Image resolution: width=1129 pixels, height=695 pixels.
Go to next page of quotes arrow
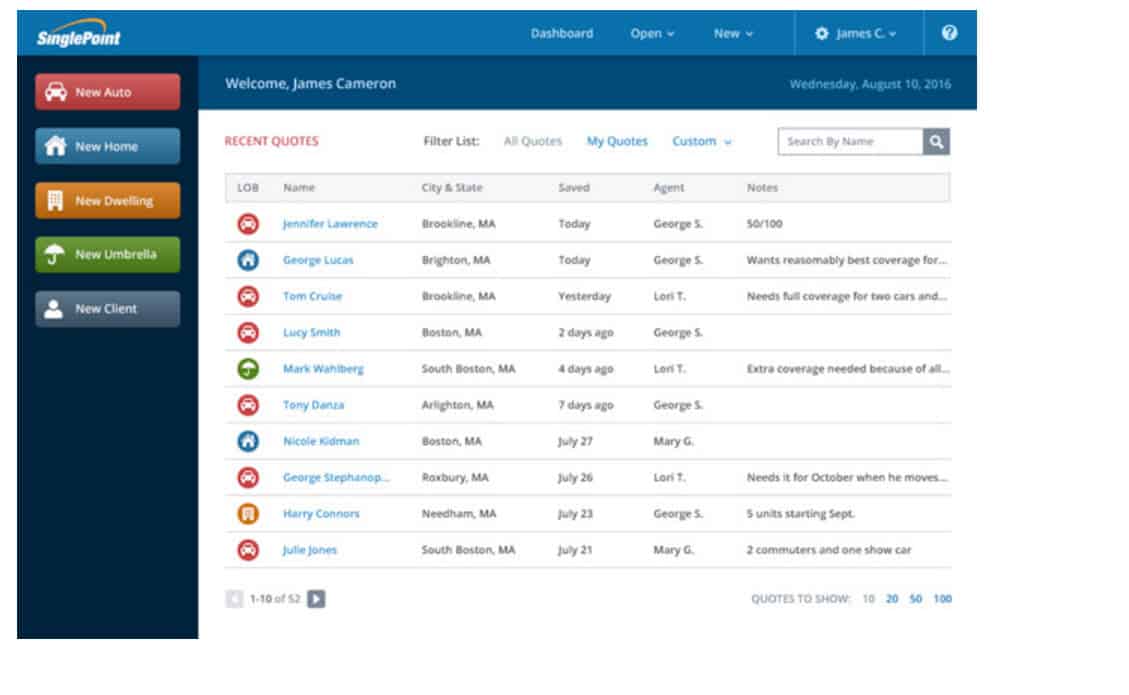(x=316, y=598)
